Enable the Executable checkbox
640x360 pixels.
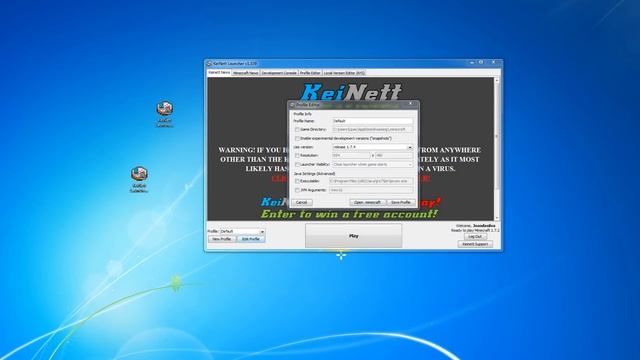tap(297, 181)
